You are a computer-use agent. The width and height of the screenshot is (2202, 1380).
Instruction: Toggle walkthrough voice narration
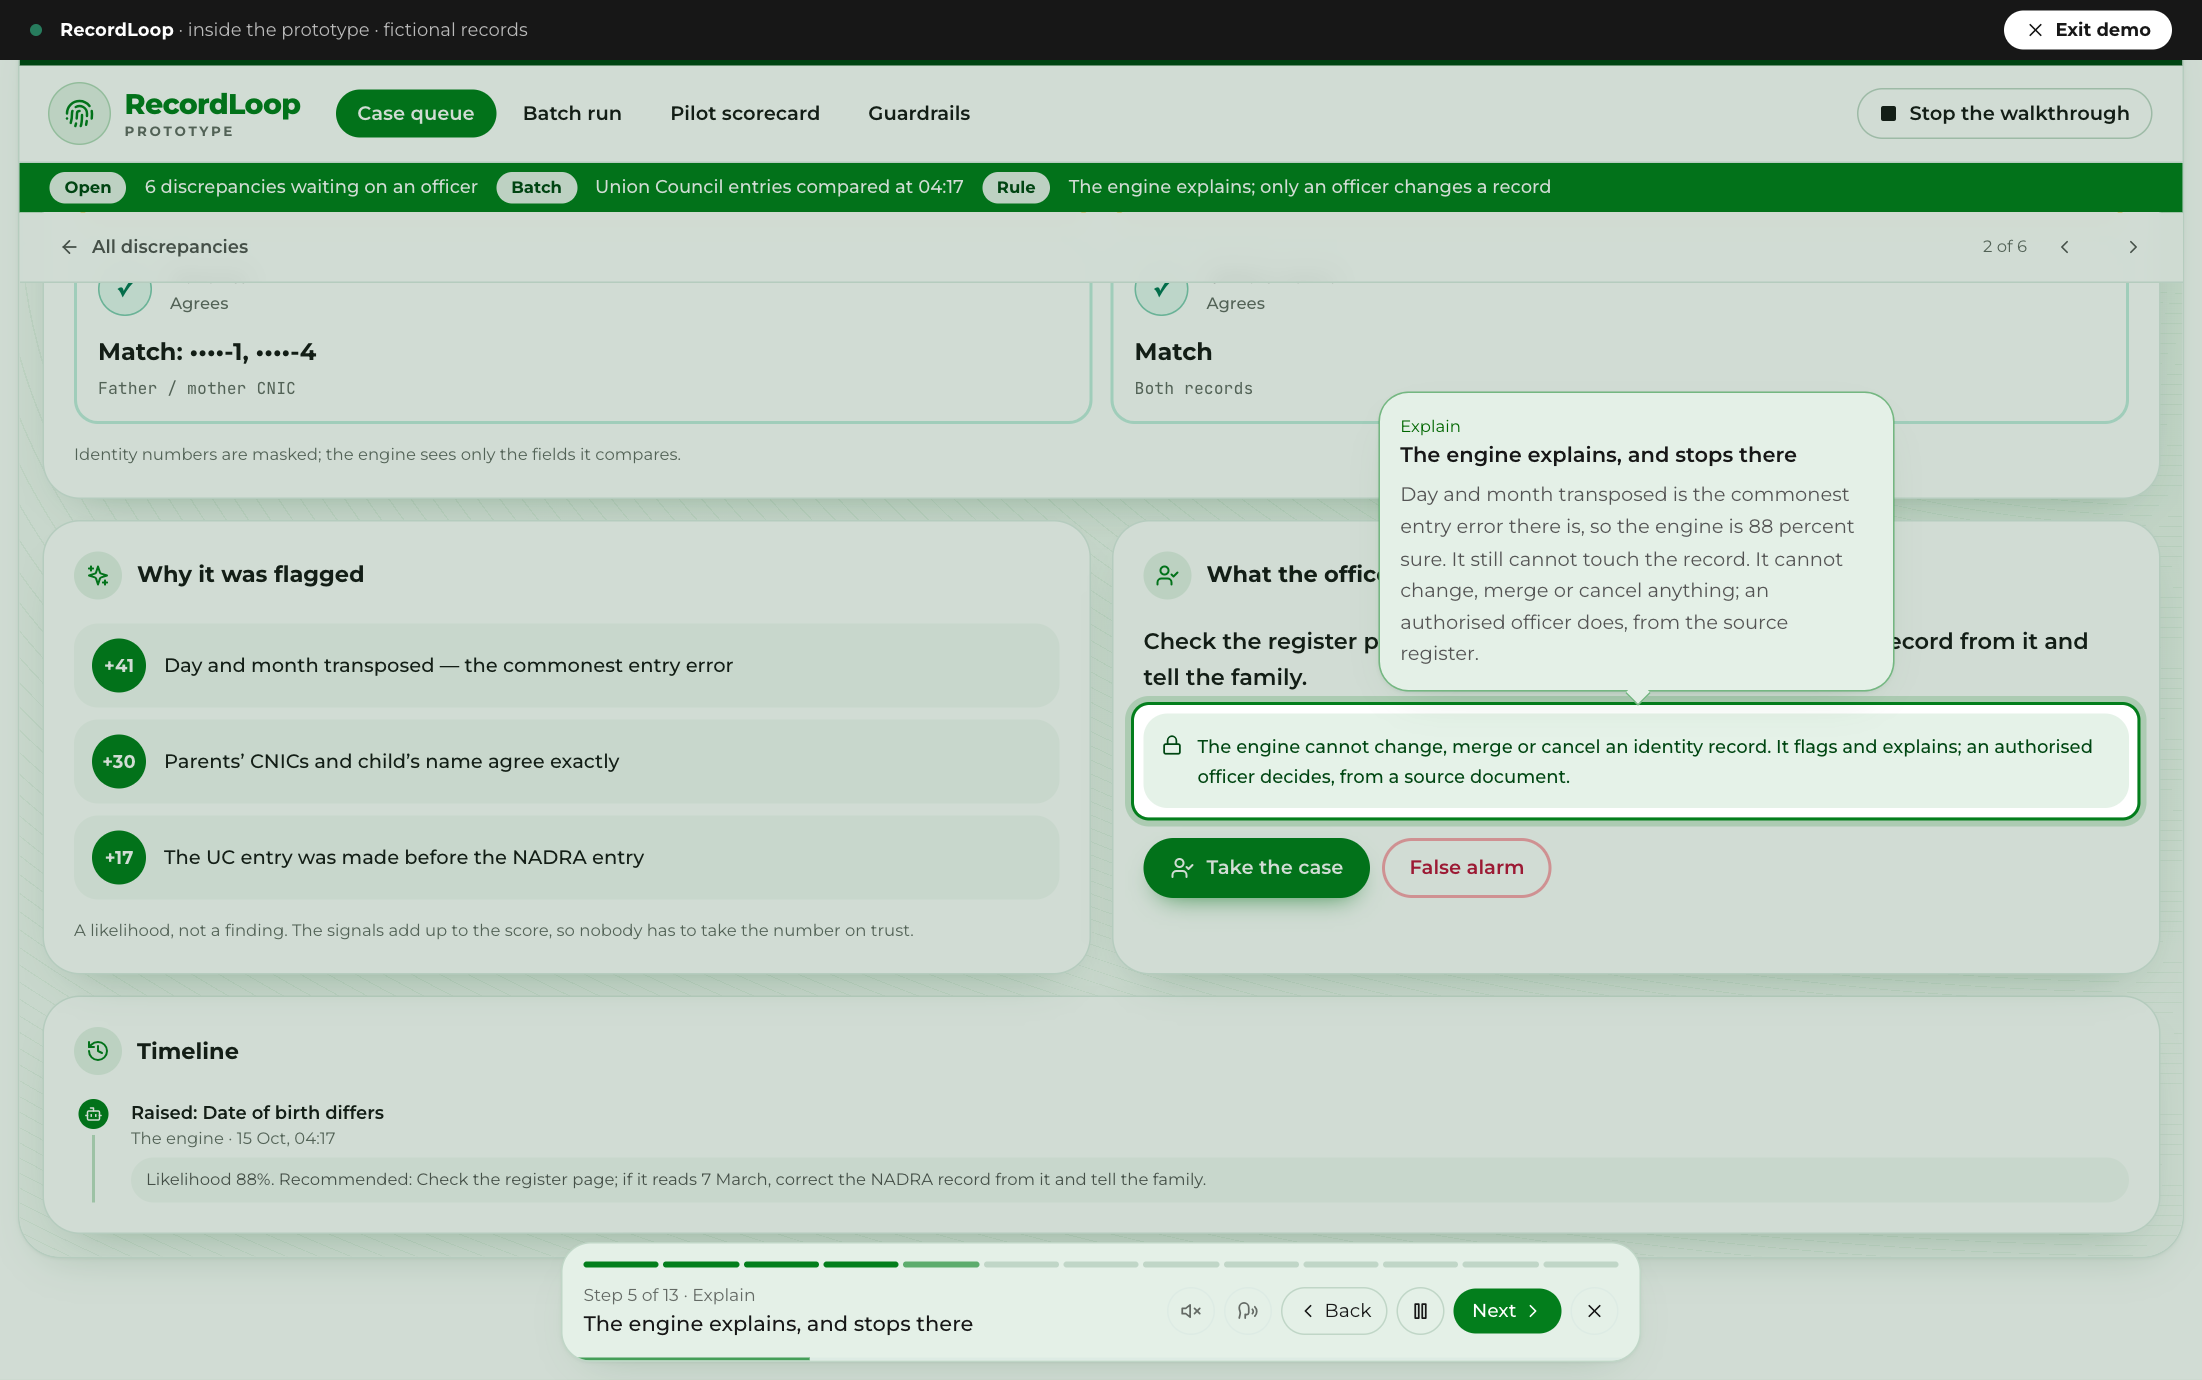click(x=1247, y=1311)
